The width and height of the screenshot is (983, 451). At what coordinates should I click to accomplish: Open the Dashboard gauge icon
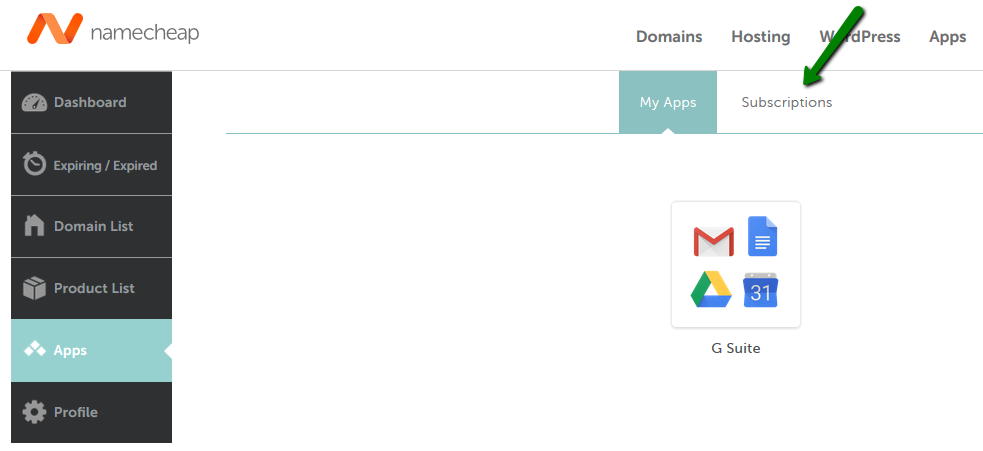34,102
